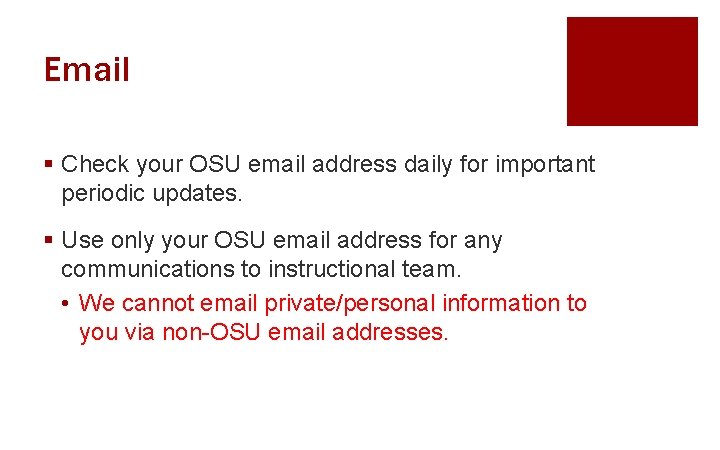Click the square bullet before "Check your OSU"
The height and width of the screenshot is (450, 720).
[x=49, y=163]
